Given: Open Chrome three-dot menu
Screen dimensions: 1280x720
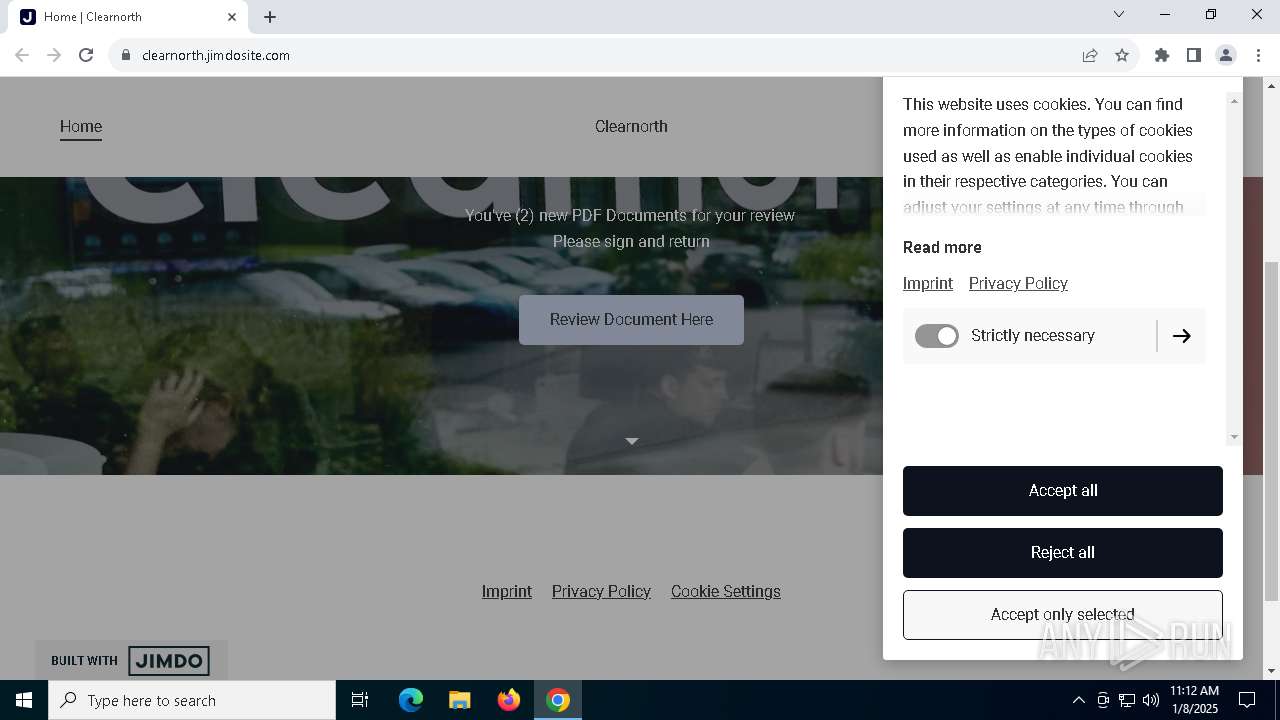Looking at the screenshot, I should click(x=1258, y=55).
